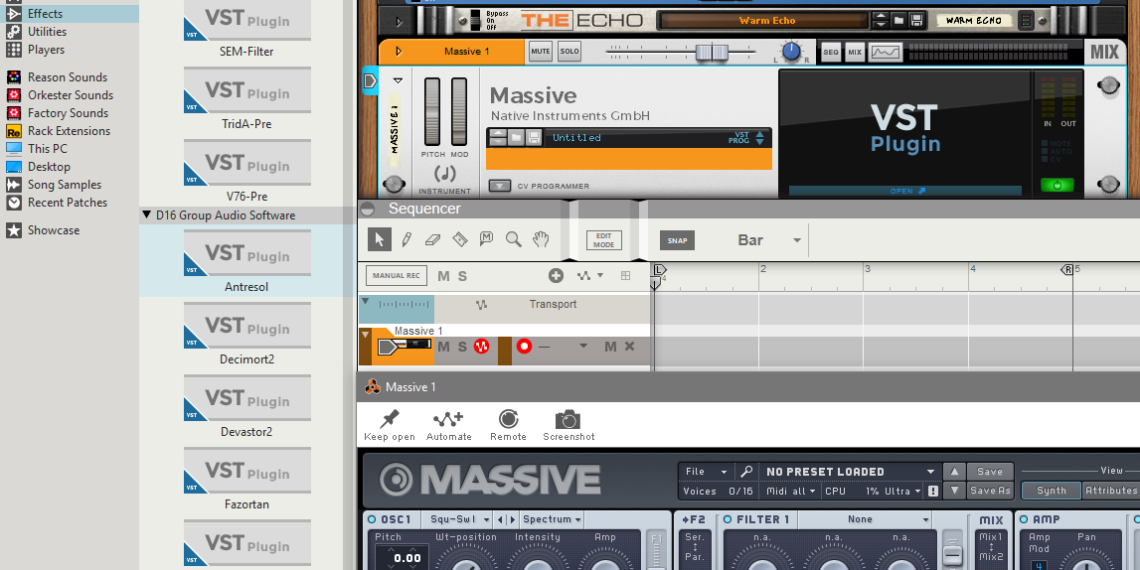
Task: Save patch with The Echo floppy icon
Action: point(916,20)
